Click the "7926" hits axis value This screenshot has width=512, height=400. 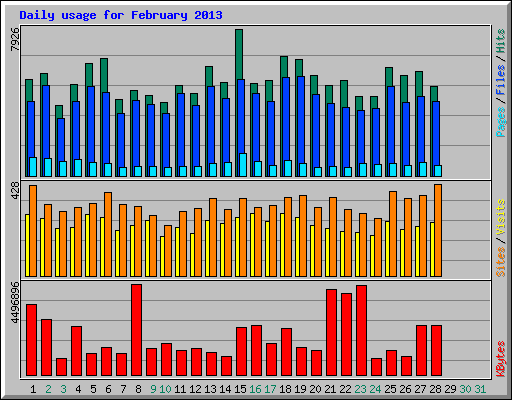(15, 40)
